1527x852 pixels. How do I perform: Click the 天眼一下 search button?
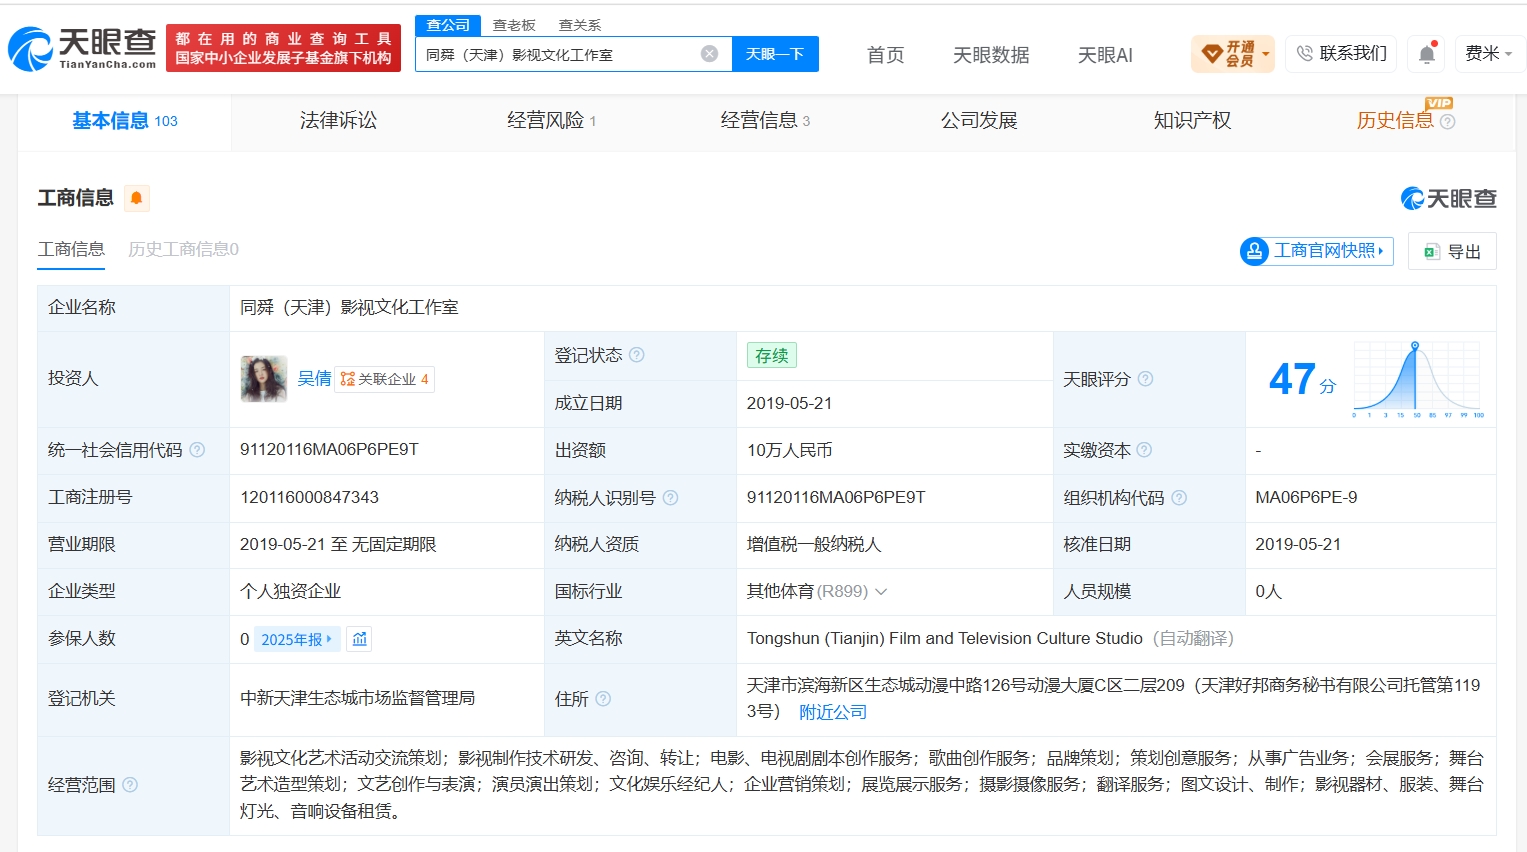click(775, 54)
